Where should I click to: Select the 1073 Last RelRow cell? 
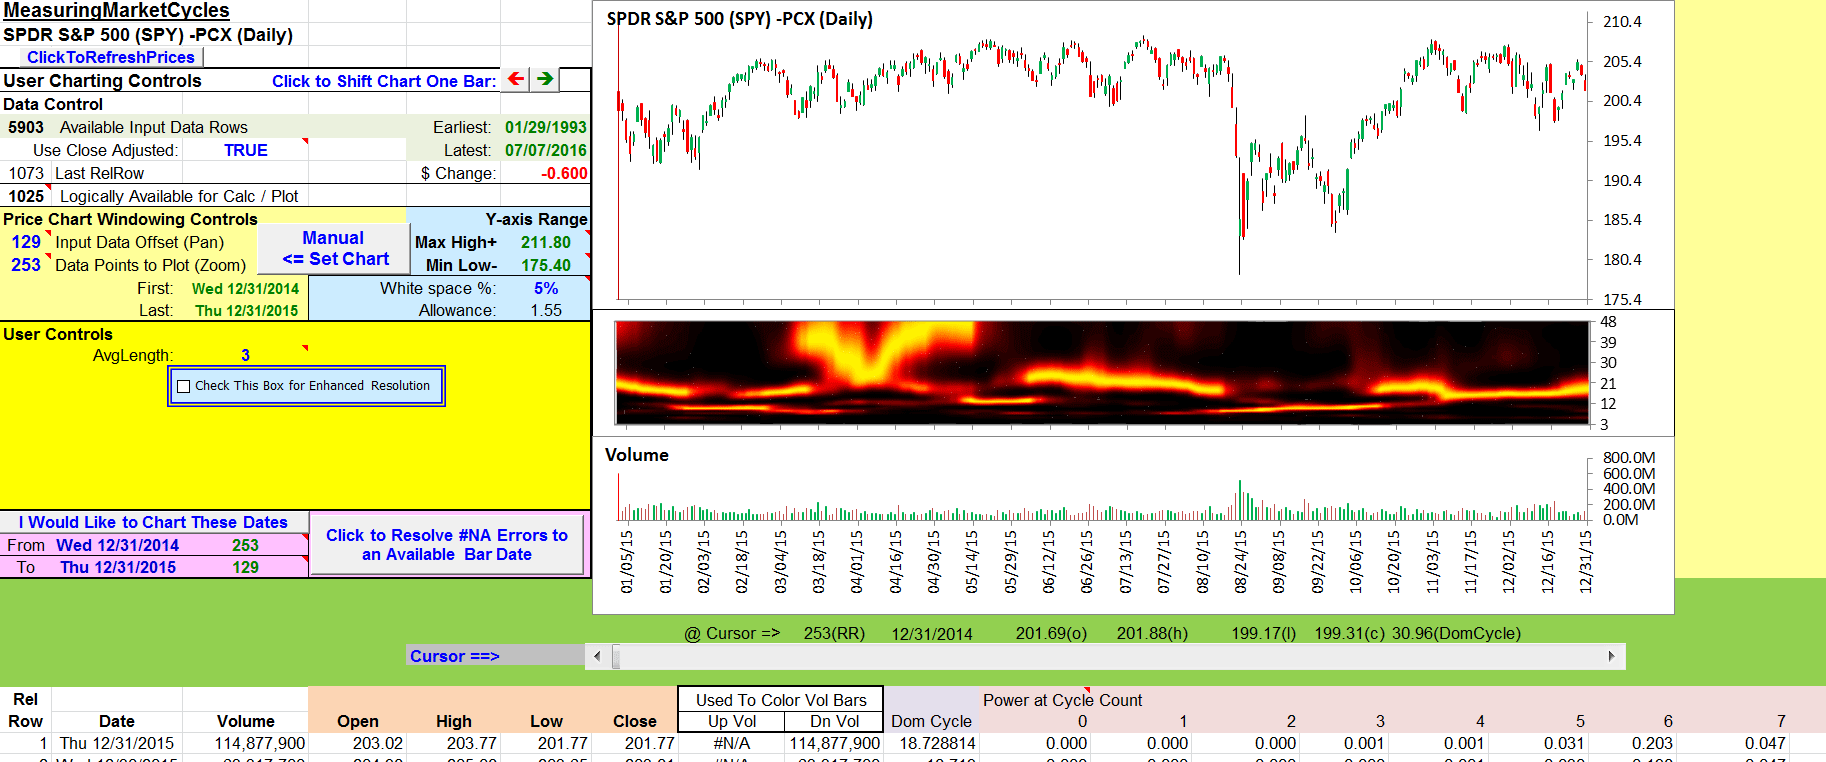26,173
